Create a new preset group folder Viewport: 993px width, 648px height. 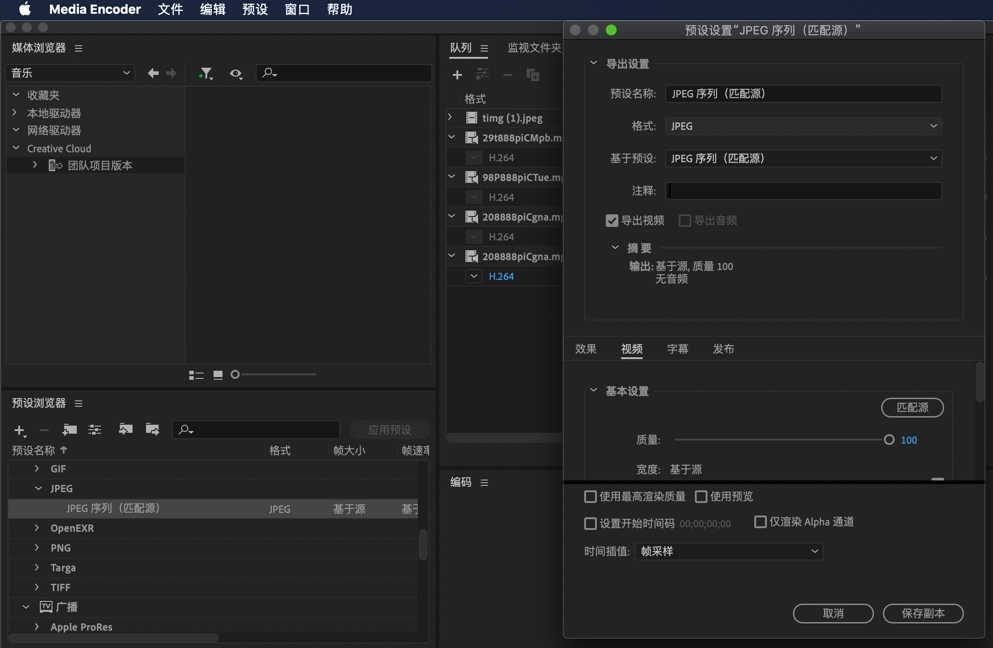click(70, 429)
